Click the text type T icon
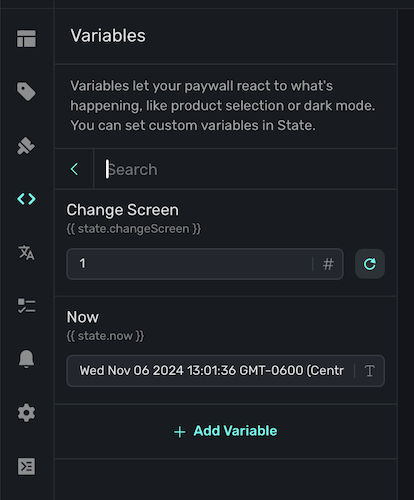This screenshot has height=500, width=414. pyautogui.click(x=370, y=371)
